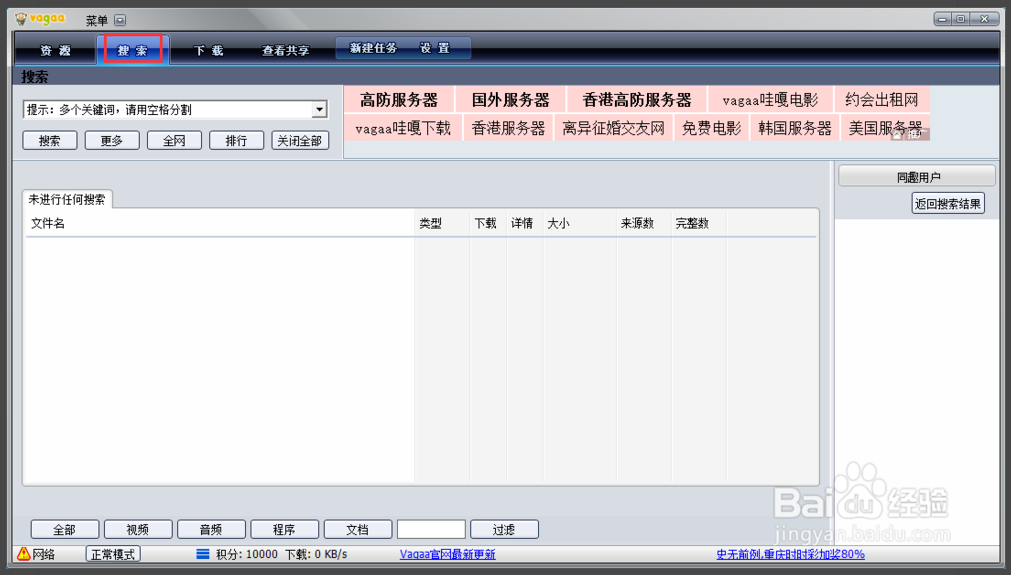Go to the 查看共享 tab
The image size is (1011, 575).
(285, 50)
